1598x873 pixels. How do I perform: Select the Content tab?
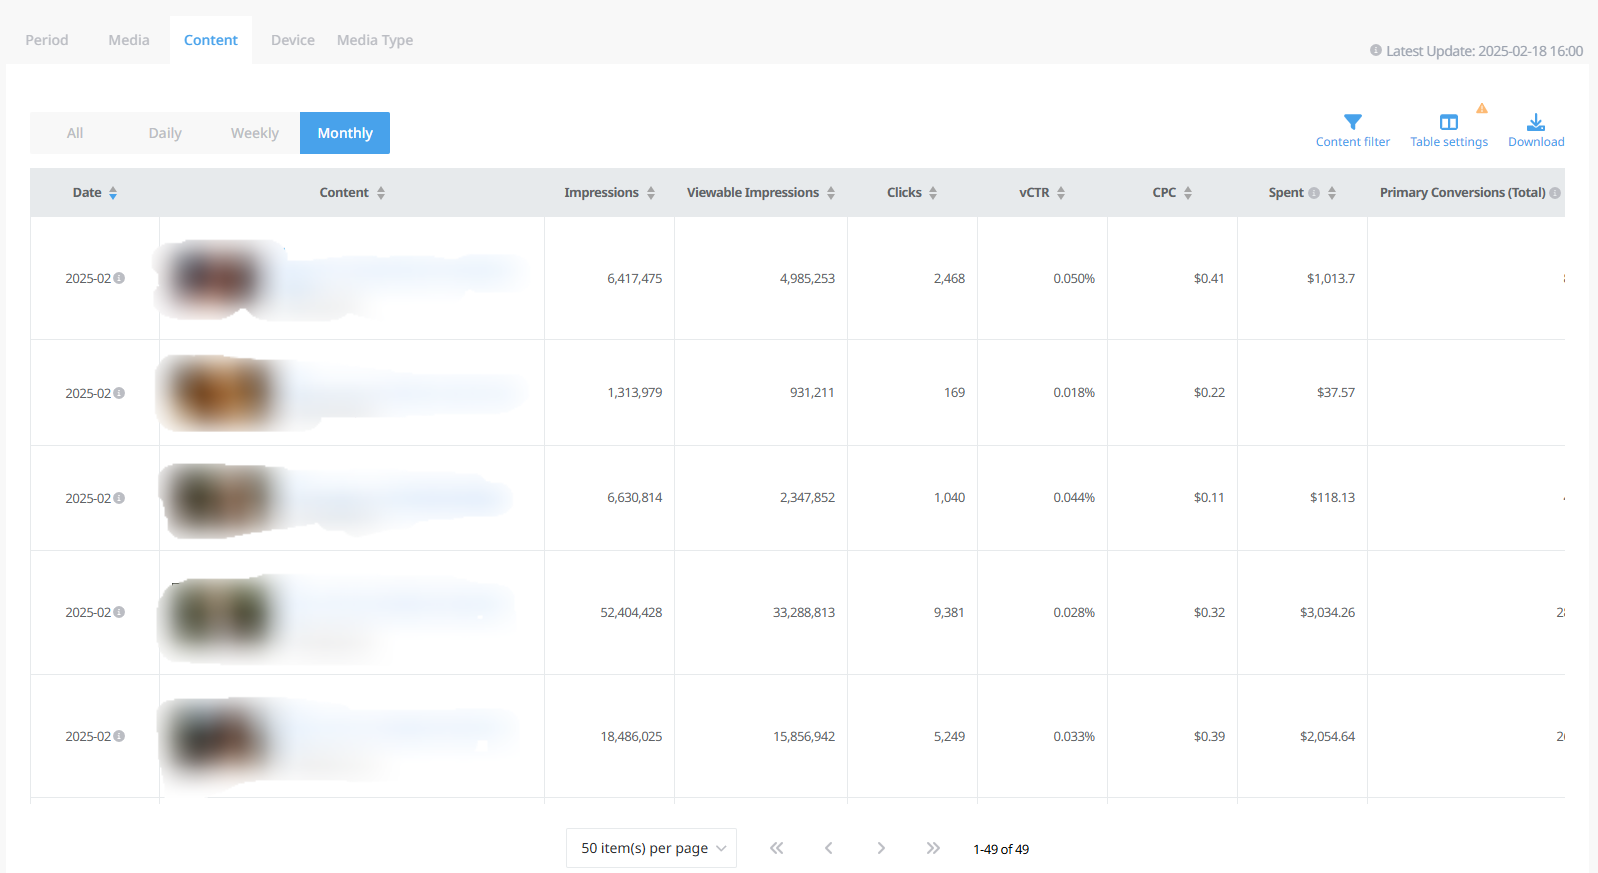[x=211, y=40]
